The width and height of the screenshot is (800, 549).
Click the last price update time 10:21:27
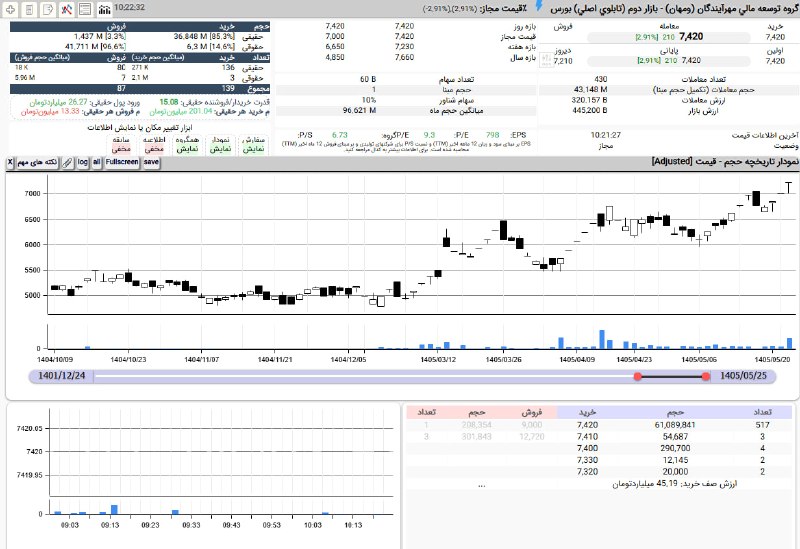pos(606,135)
